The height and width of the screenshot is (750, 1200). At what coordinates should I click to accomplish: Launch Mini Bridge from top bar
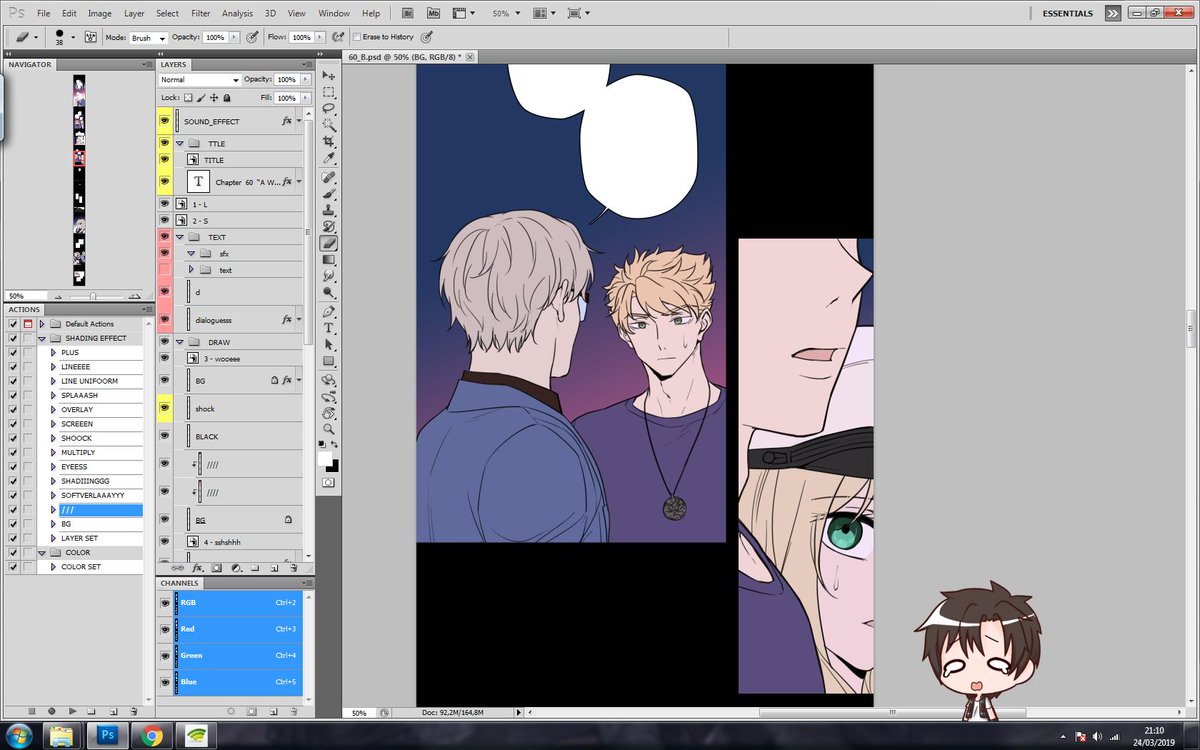click(433, 13)
